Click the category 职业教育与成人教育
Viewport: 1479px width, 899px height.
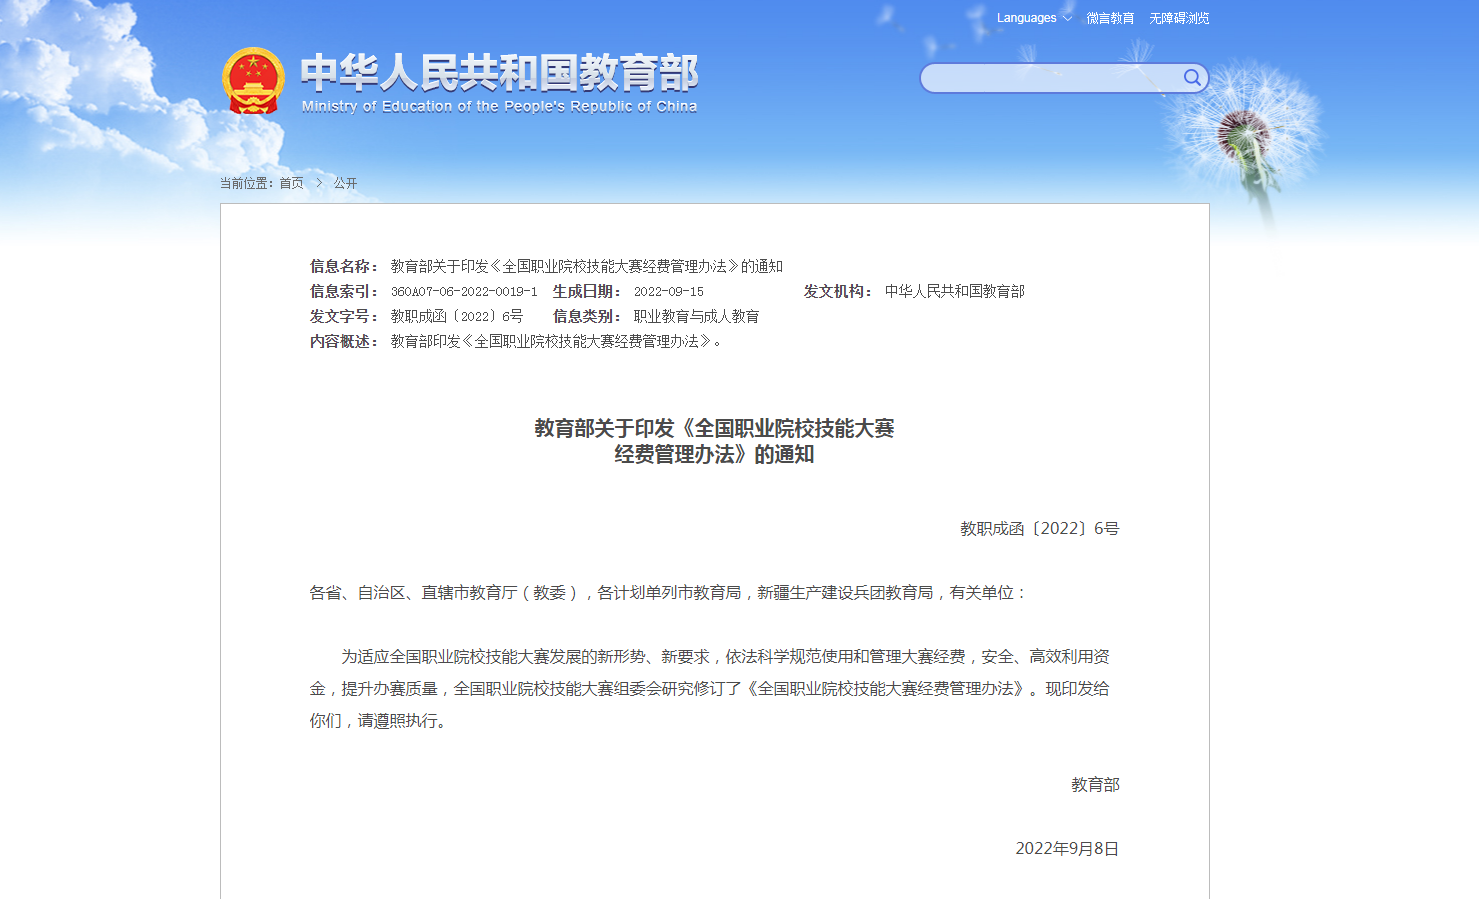[x=696, y=316]
